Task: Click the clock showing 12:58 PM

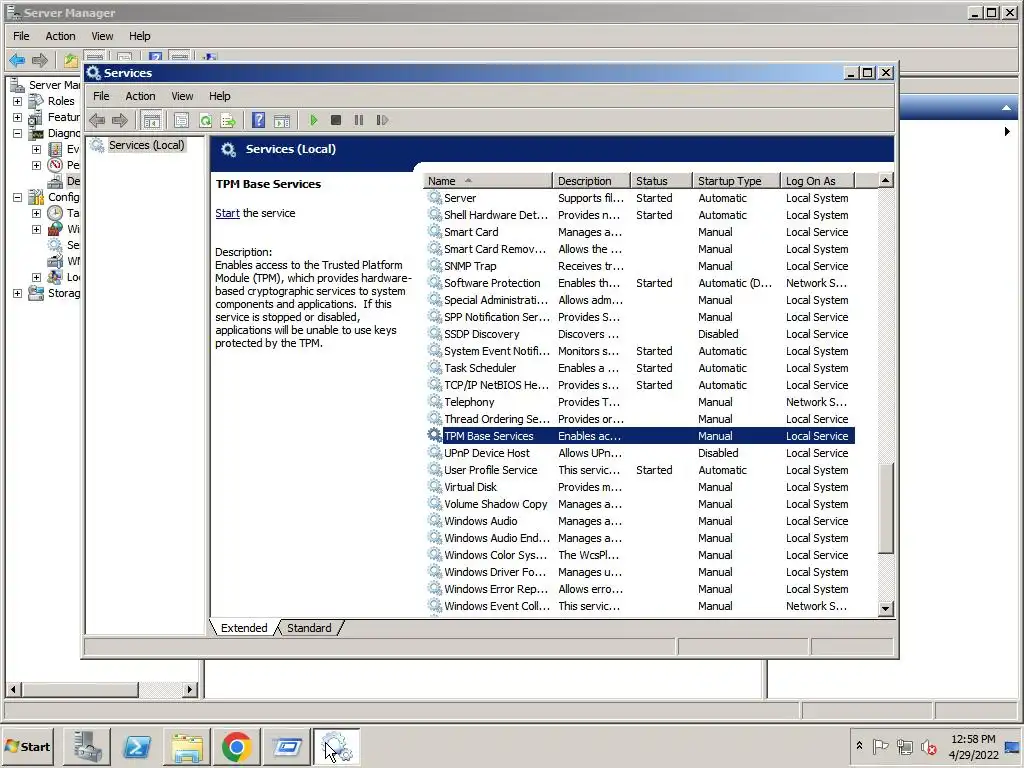Action: pyautogui.click(x=973, y=739)
